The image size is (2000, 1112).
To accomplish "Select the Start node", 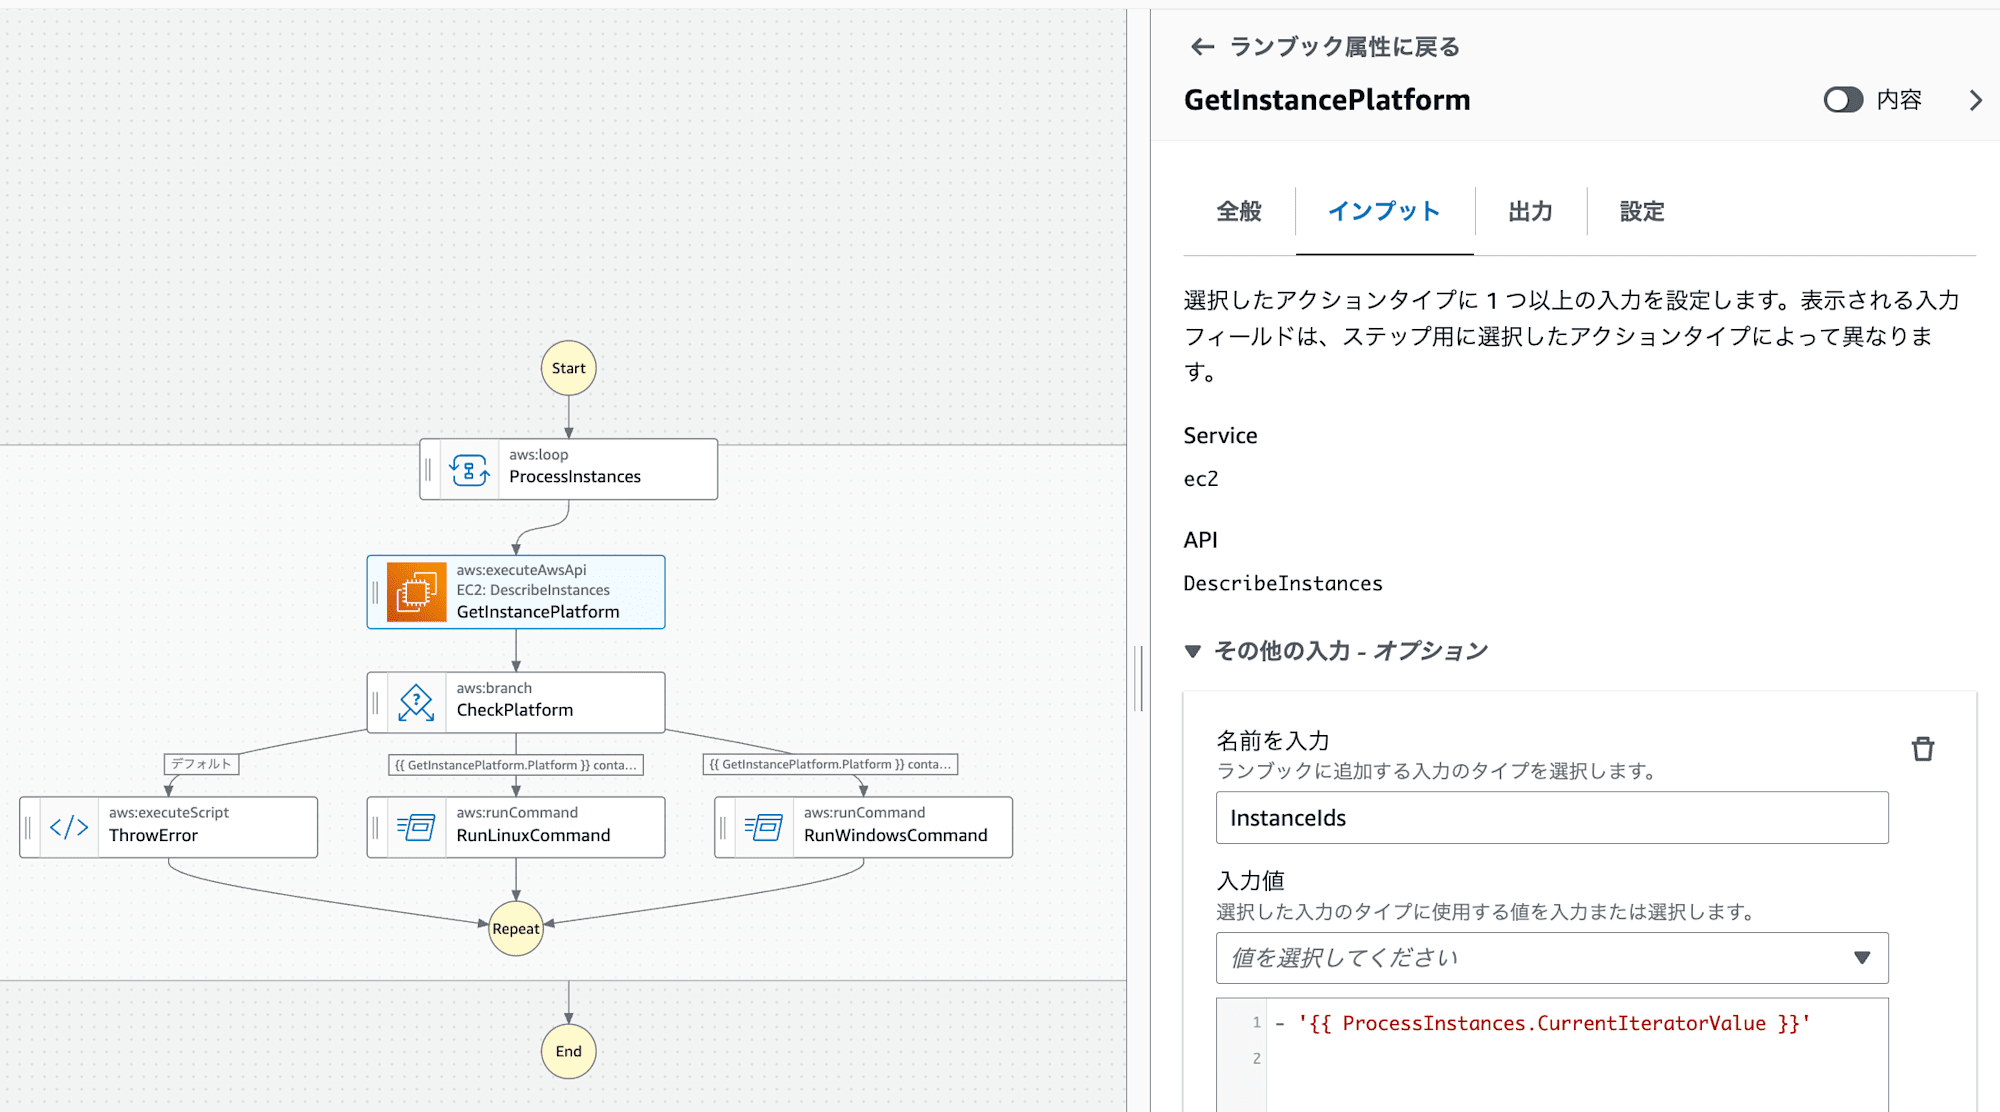I will pyautogui.click(x=569, y=368).
